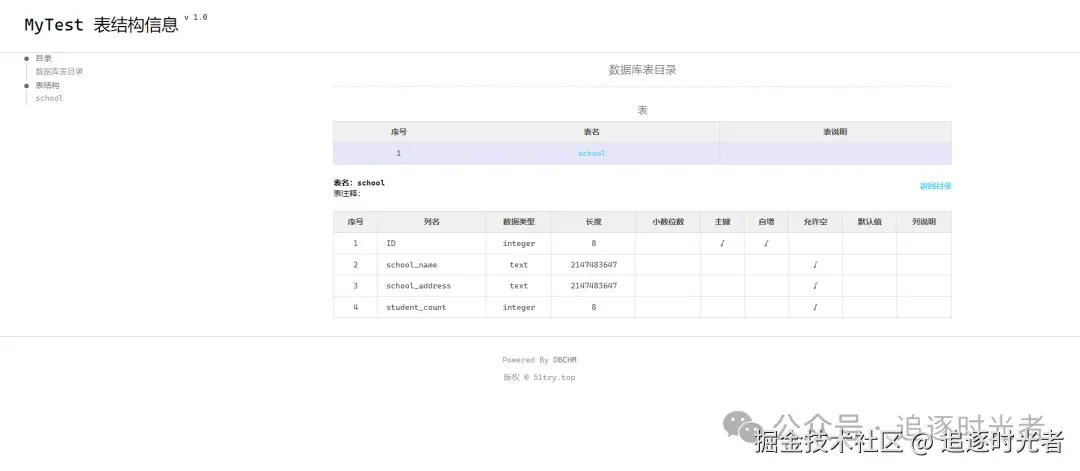This screenshot has height=471, width=1080.
Task: Open the school link in the table directory row
Action: point(592,154)
